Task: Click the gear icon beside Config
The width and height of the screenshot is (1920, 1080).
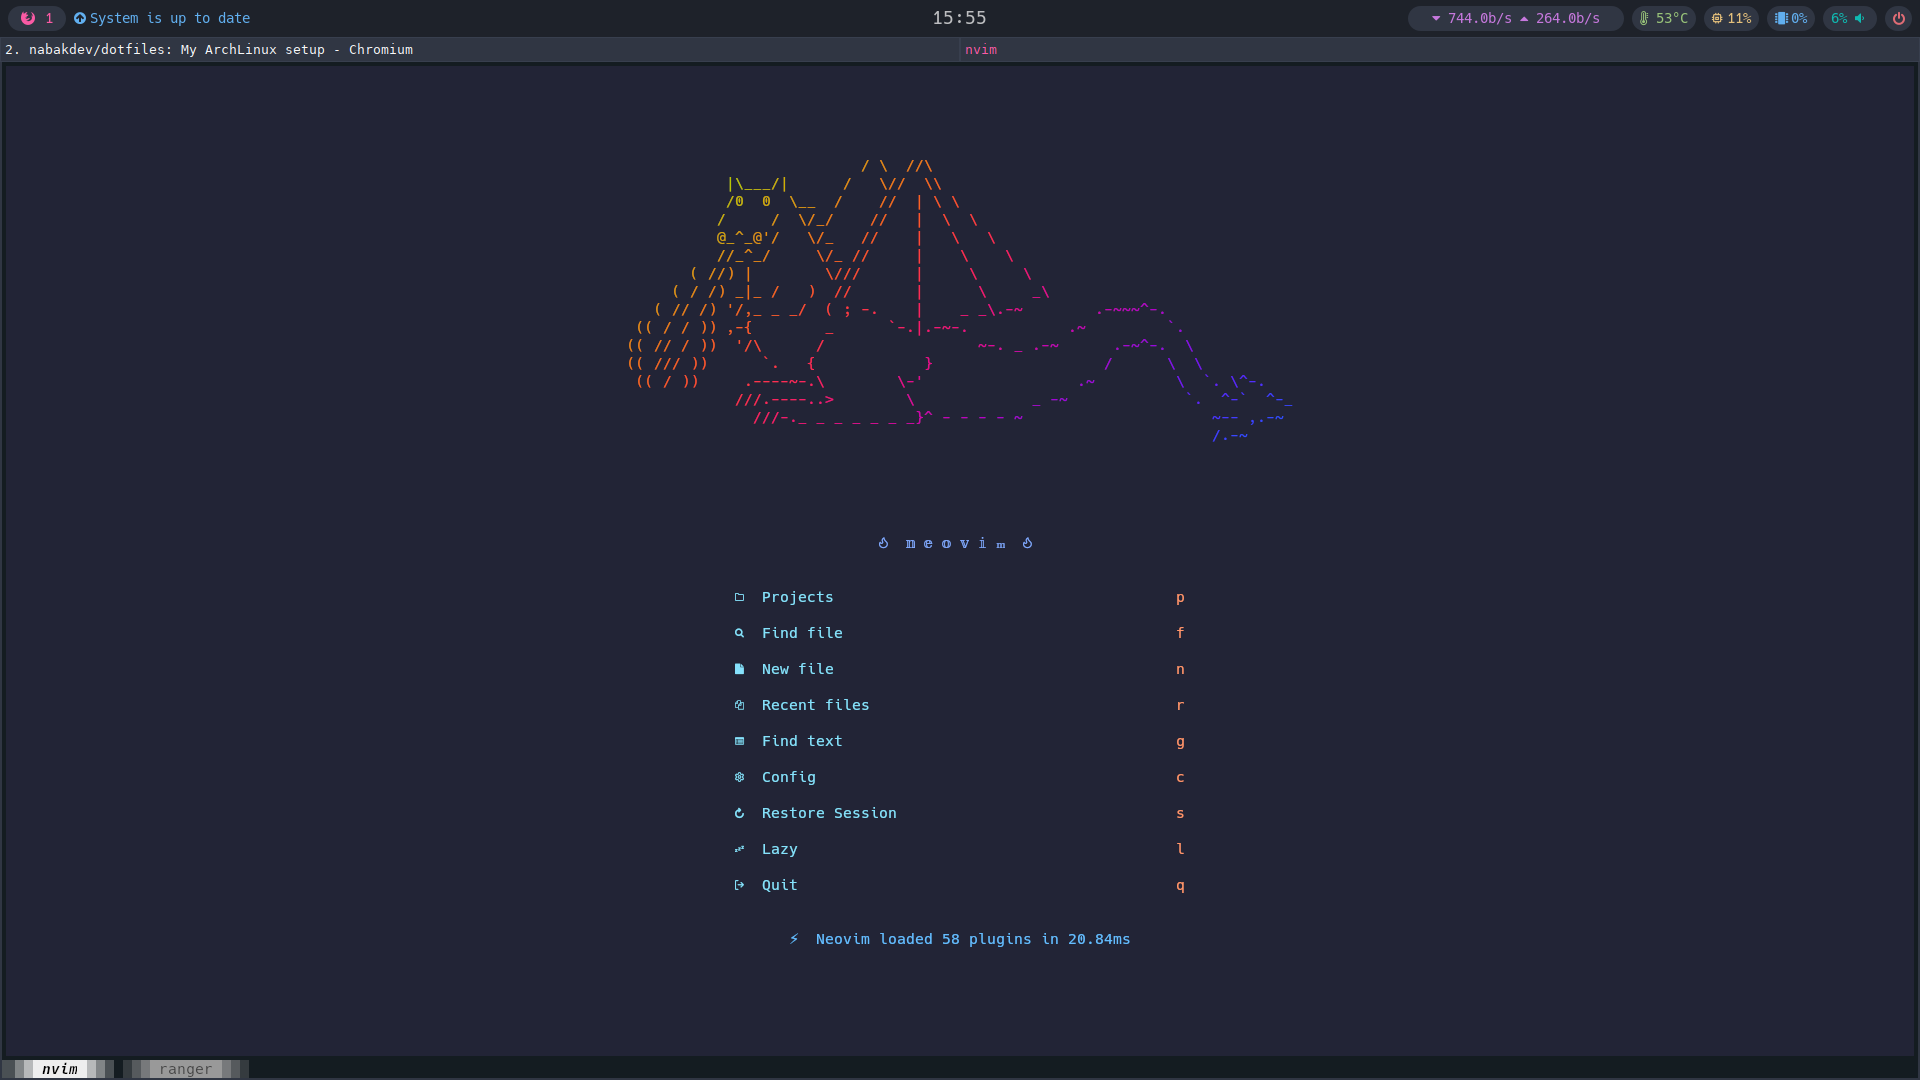Action: 739,777
